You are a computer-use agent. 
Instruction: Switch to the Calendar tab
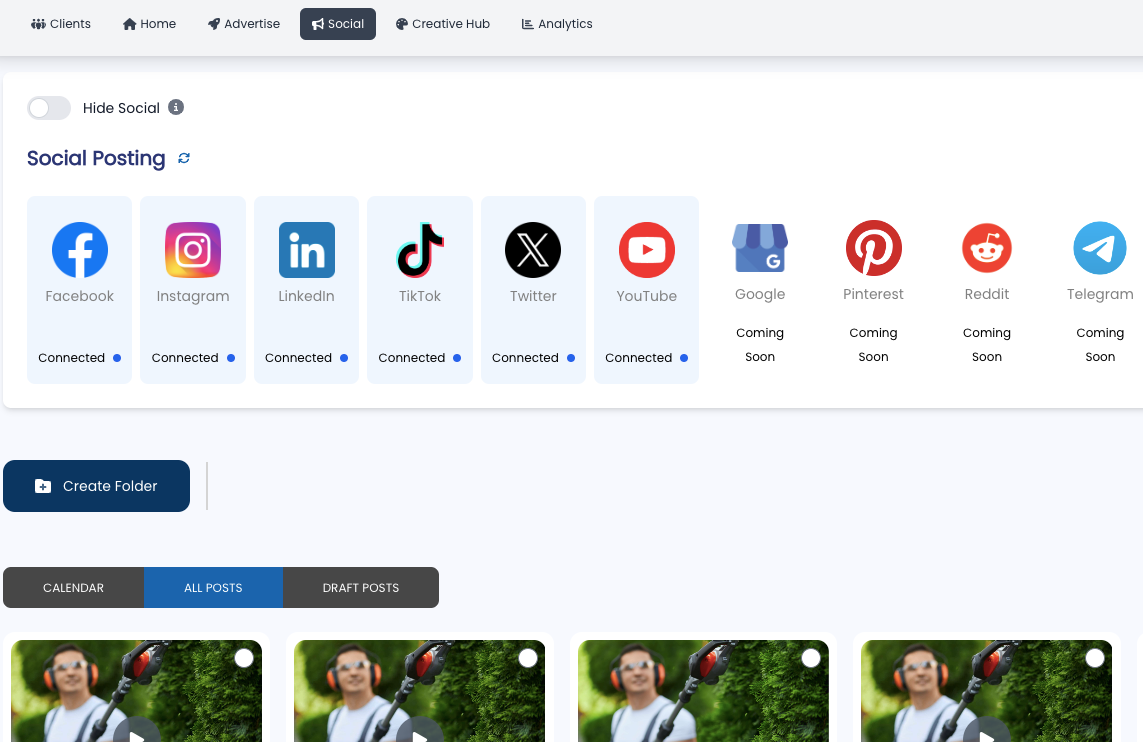click(x=74, y=587)
